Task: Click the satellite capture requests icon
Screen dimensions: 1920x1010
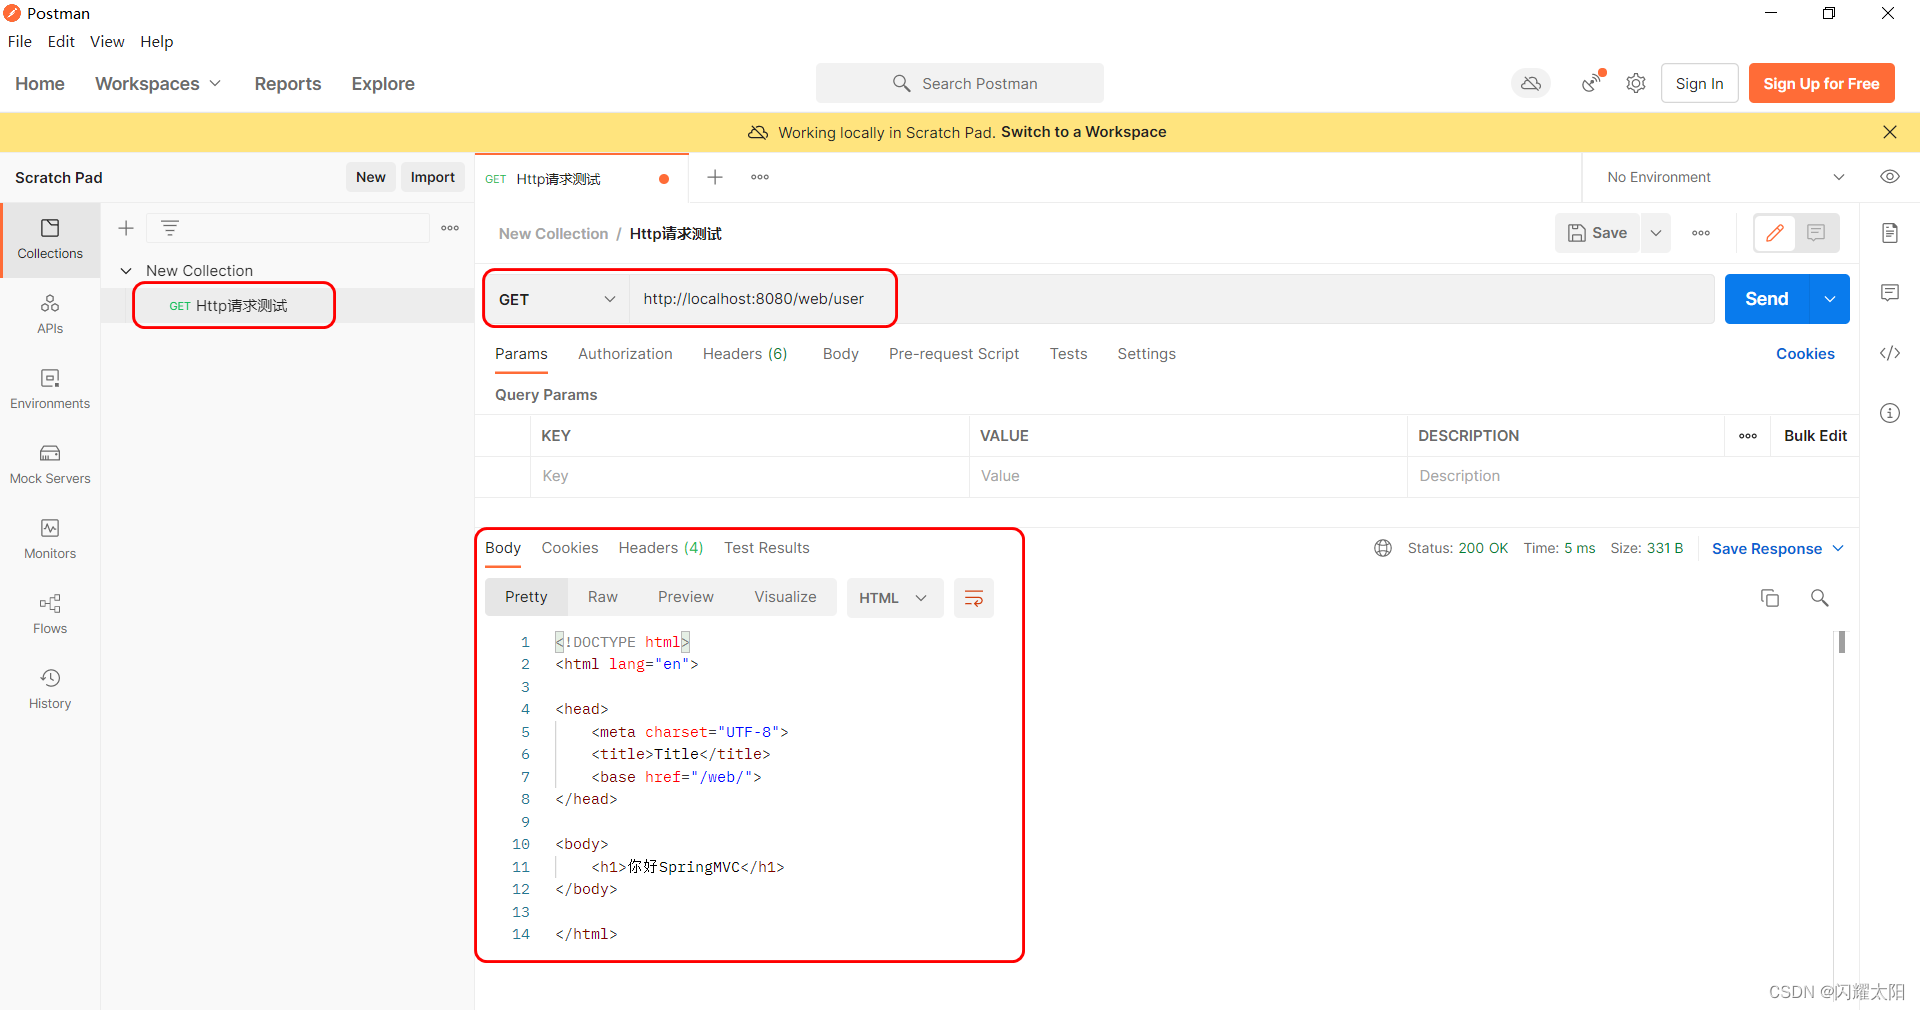Action: pos(1591,83)
